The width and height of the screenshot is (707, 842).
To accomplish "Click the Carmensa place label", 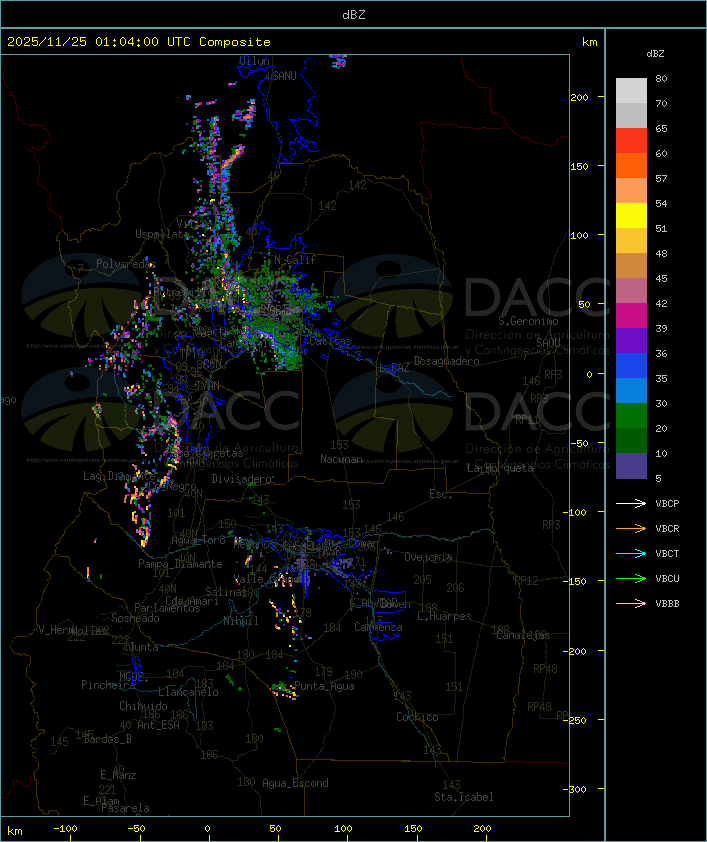I will (x=378, y=627).
